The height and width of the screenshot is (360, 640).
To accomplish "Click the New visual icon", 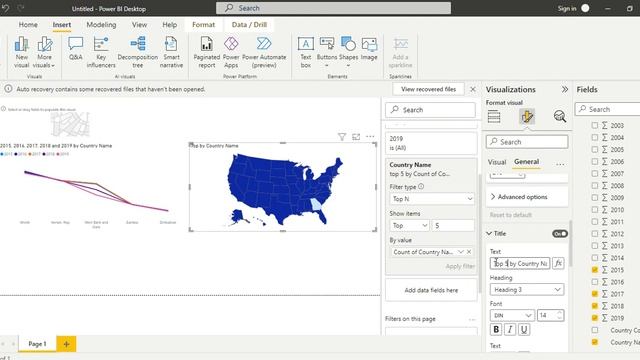I will click(x=21, y=52).
